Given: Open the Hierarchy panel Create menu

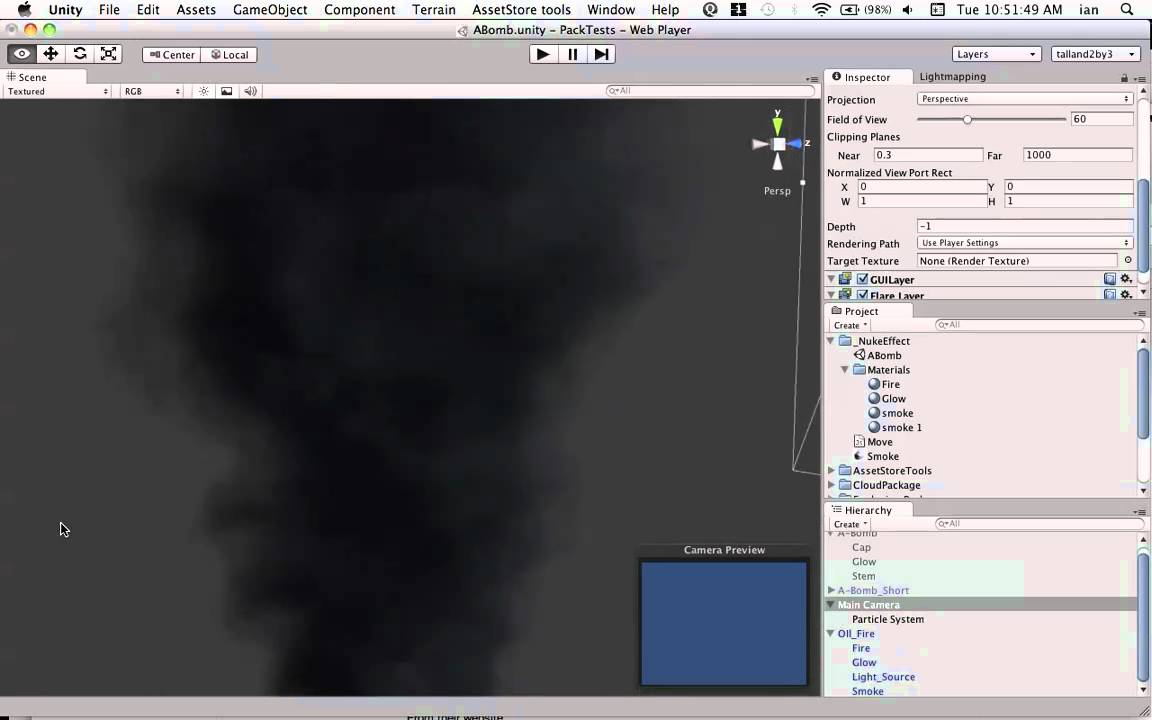Looking at the screenshot, I should 850,525.
